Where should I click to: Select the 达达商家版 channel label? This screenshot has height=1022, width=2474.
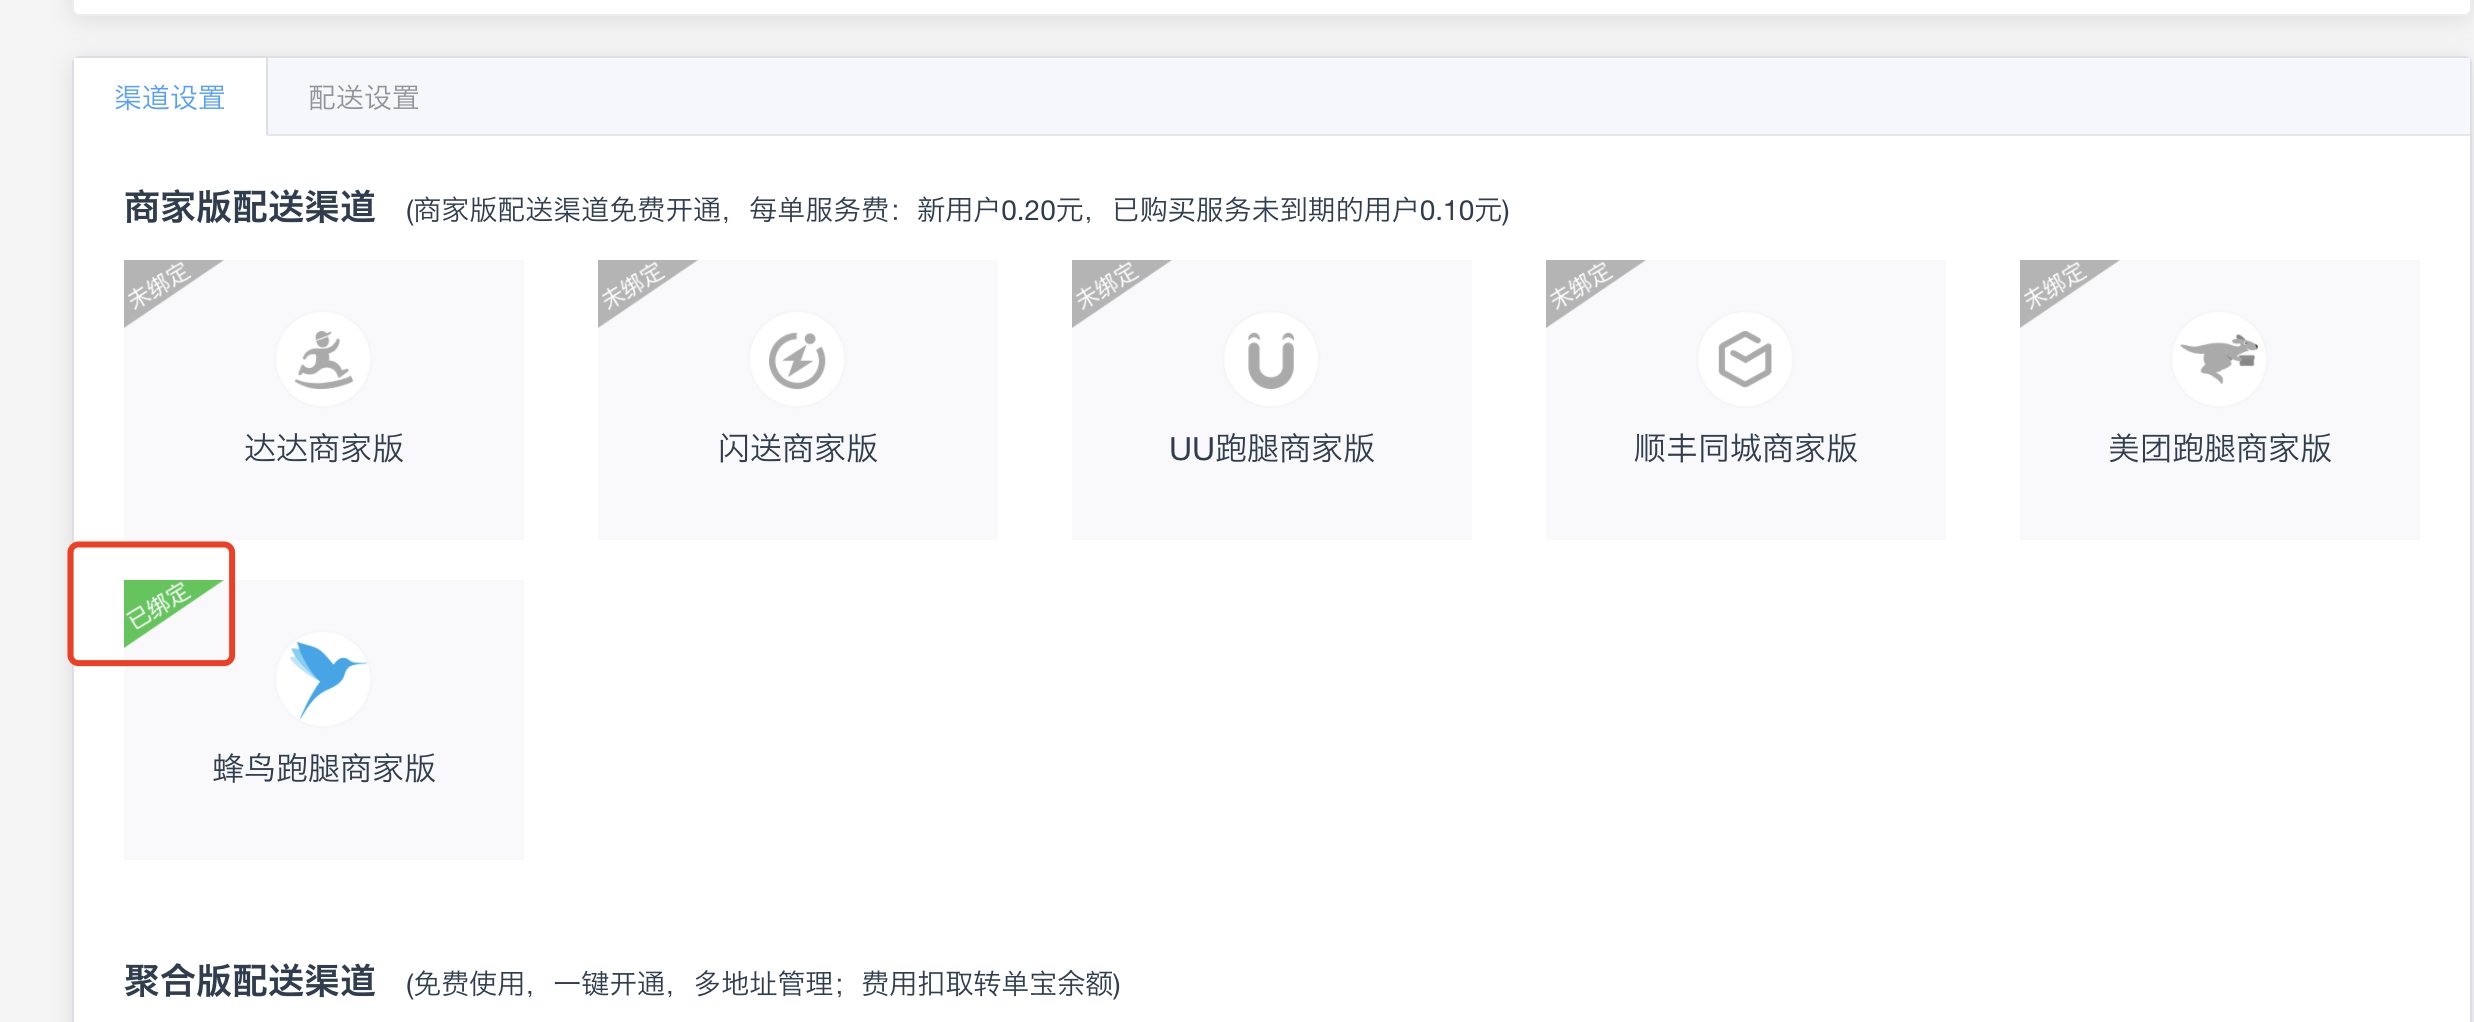coord(324,448)
